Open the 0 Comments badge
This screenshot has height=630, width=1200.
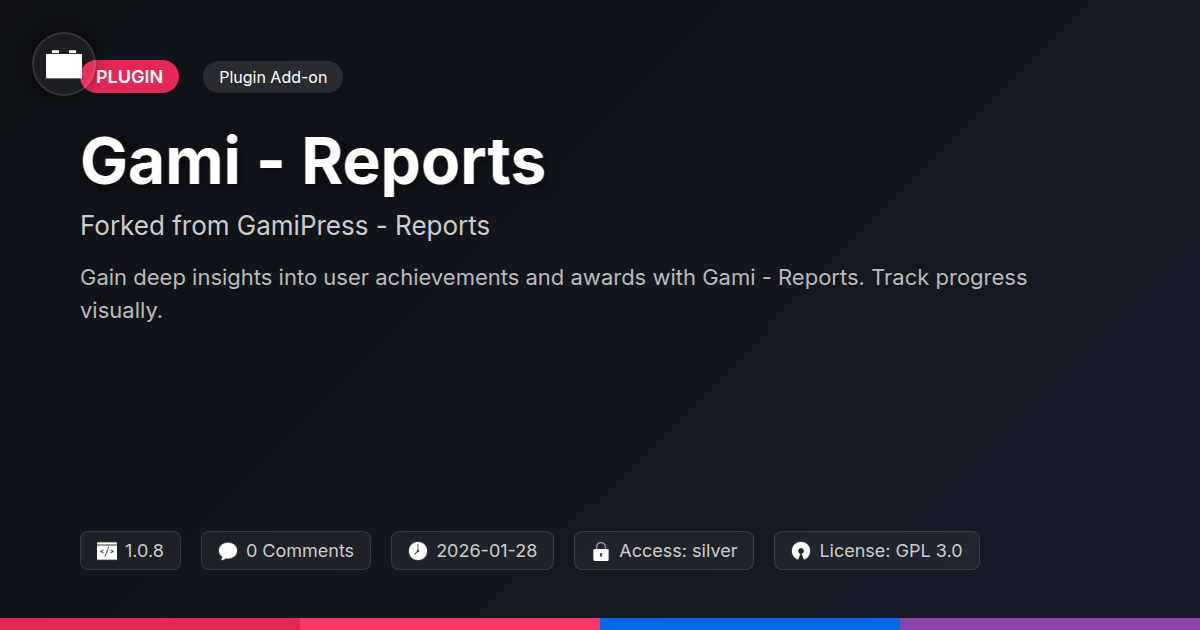tap(286, 551)
